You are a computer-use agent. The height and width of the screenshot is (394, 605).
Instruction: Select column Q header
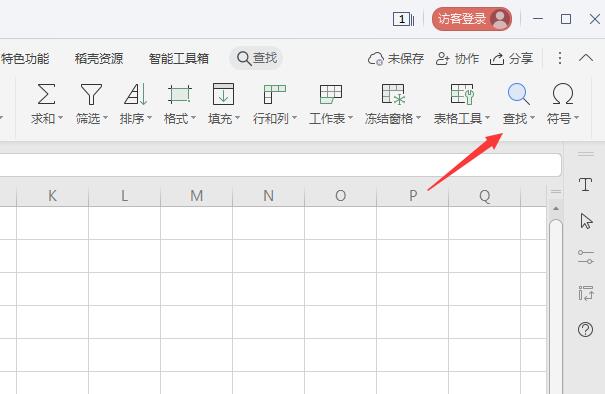click(x=485, y=196)
